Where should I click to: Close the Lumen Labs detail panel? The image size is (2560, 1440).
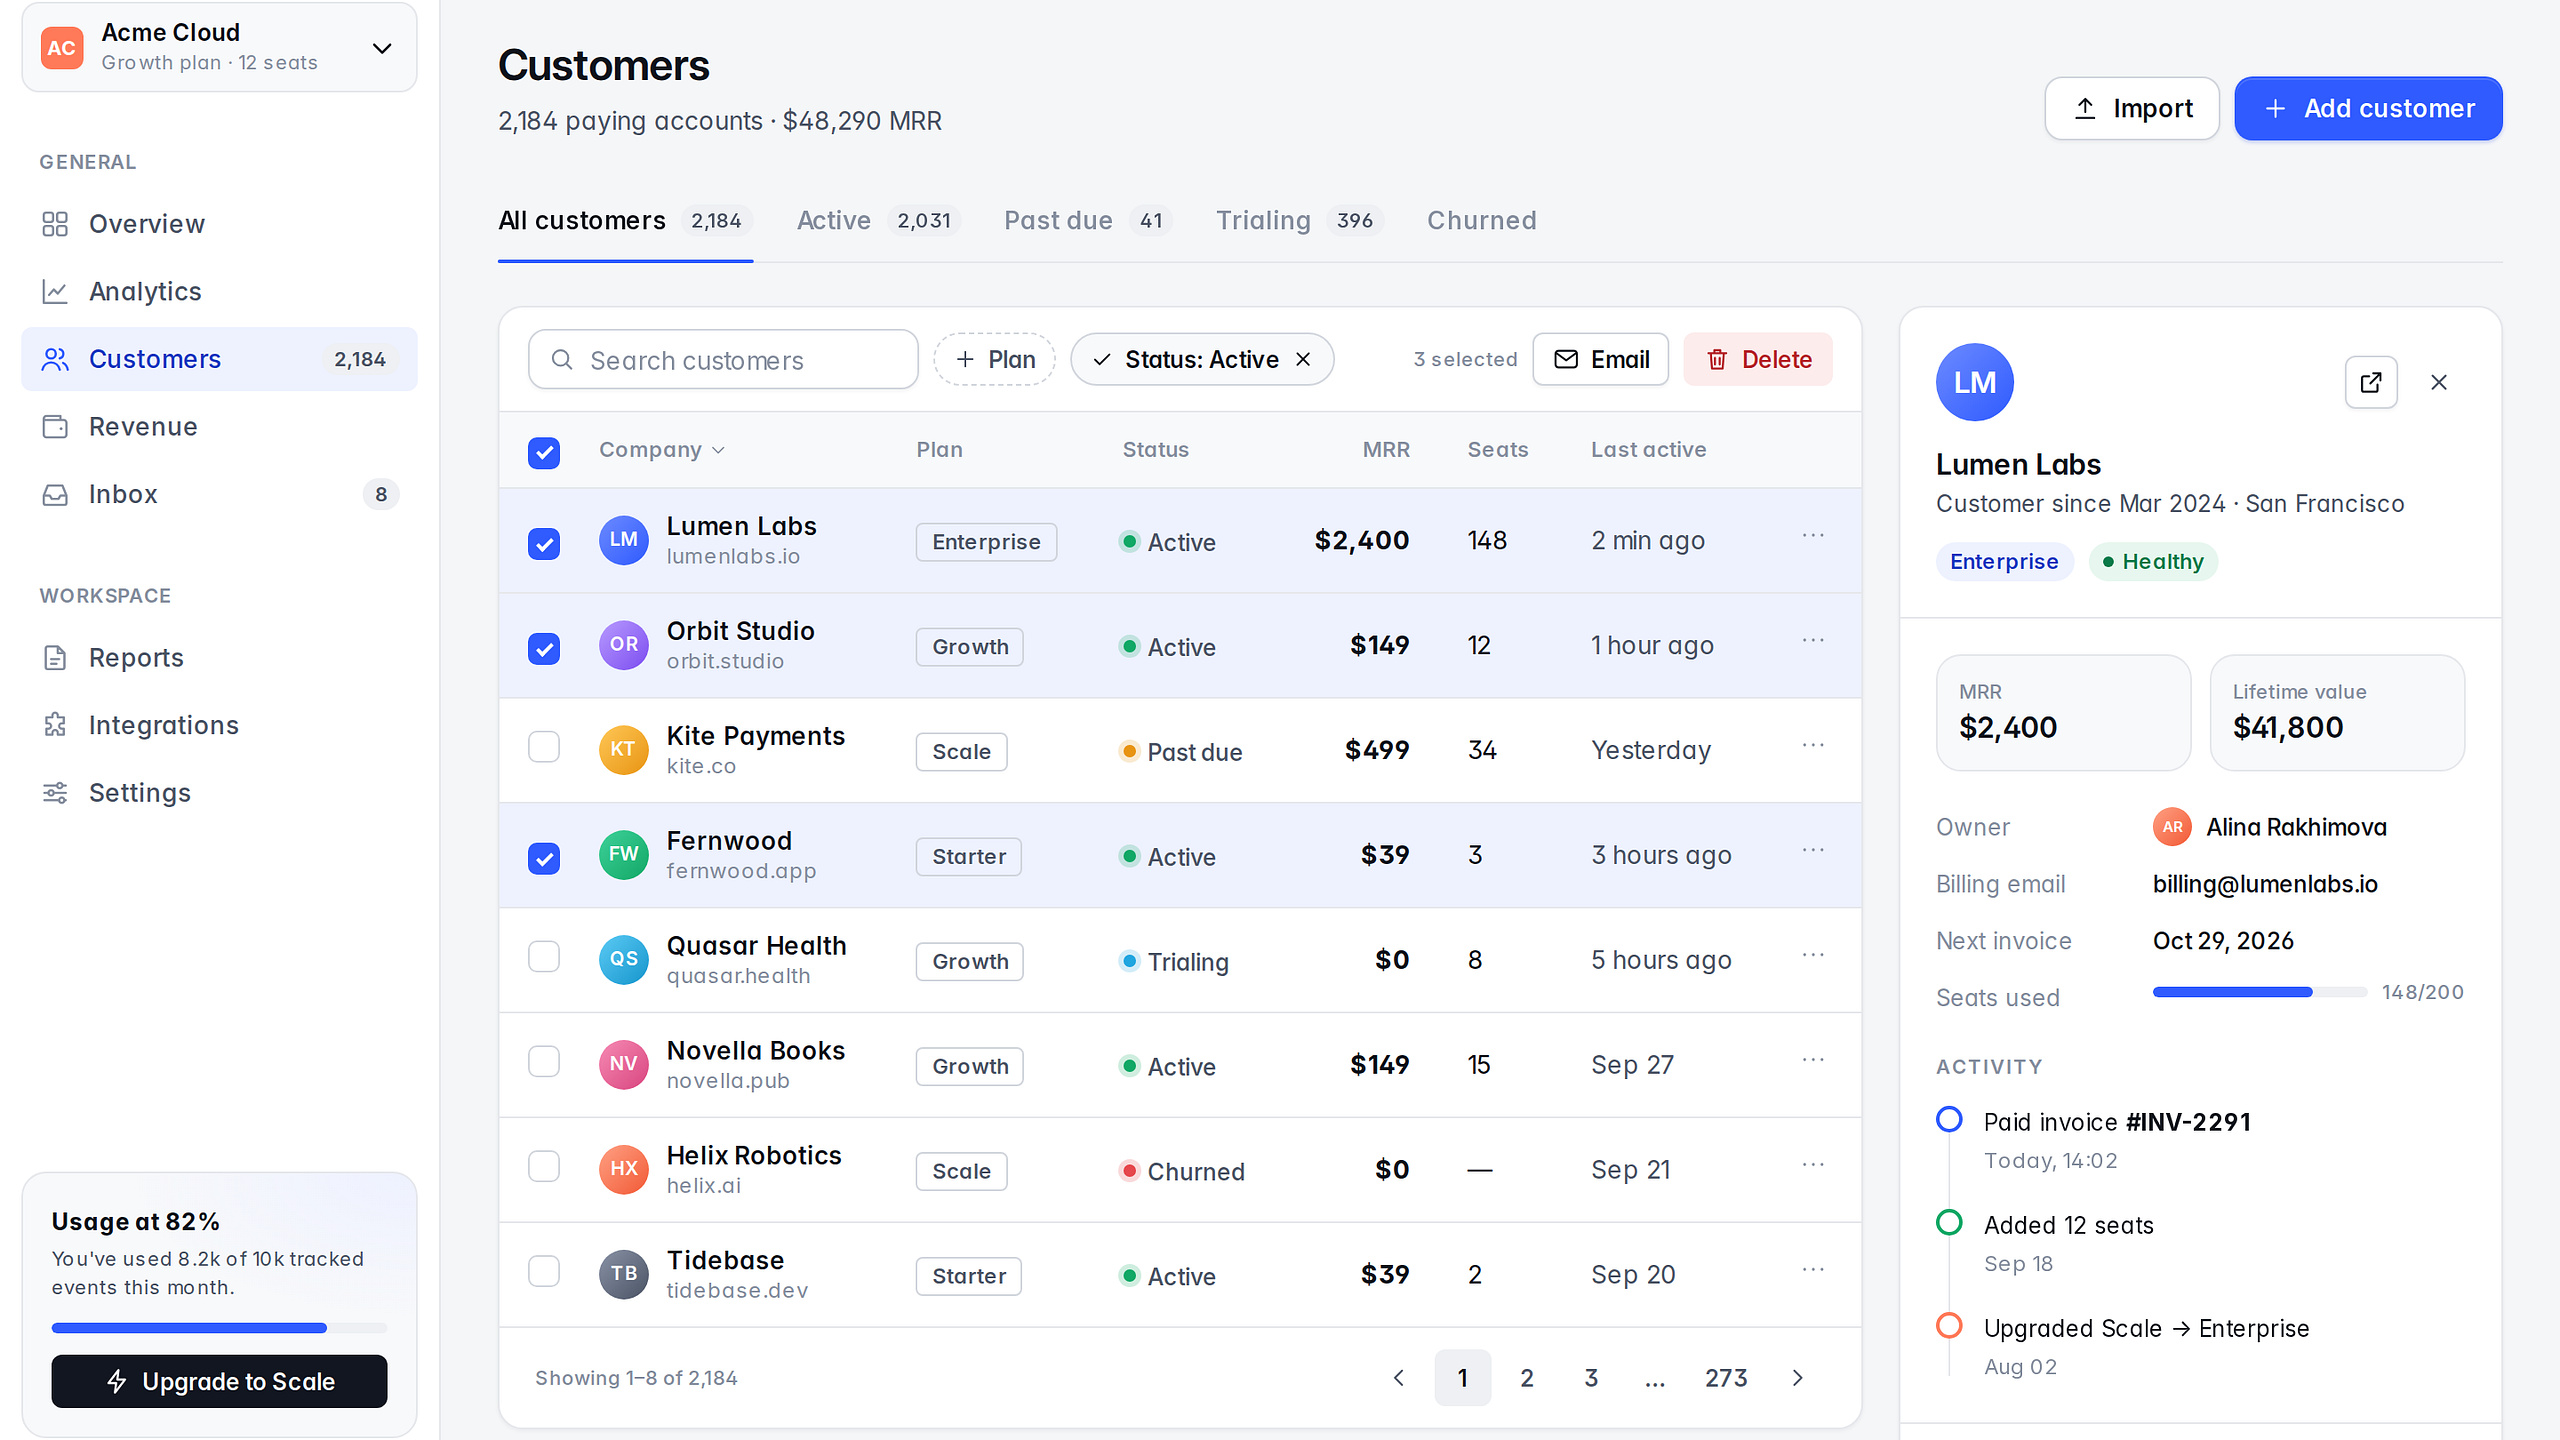(x=2439, y=382)
